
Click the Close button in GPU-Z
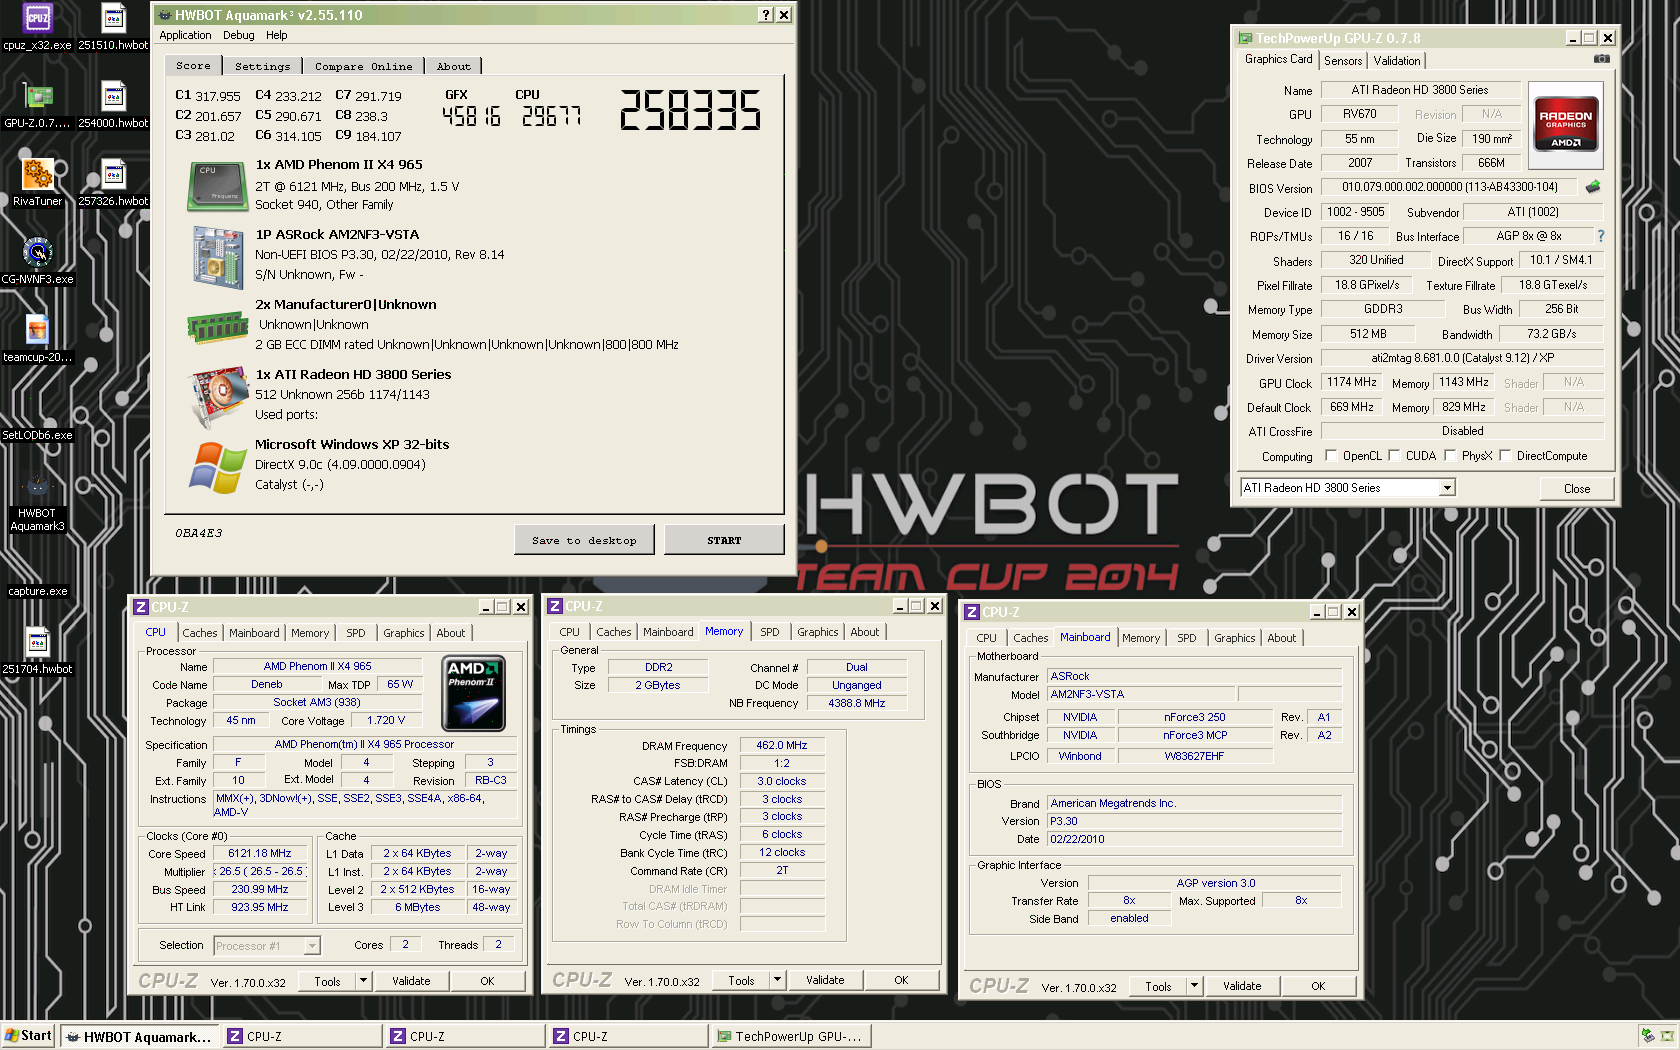tap(1577, 489)
